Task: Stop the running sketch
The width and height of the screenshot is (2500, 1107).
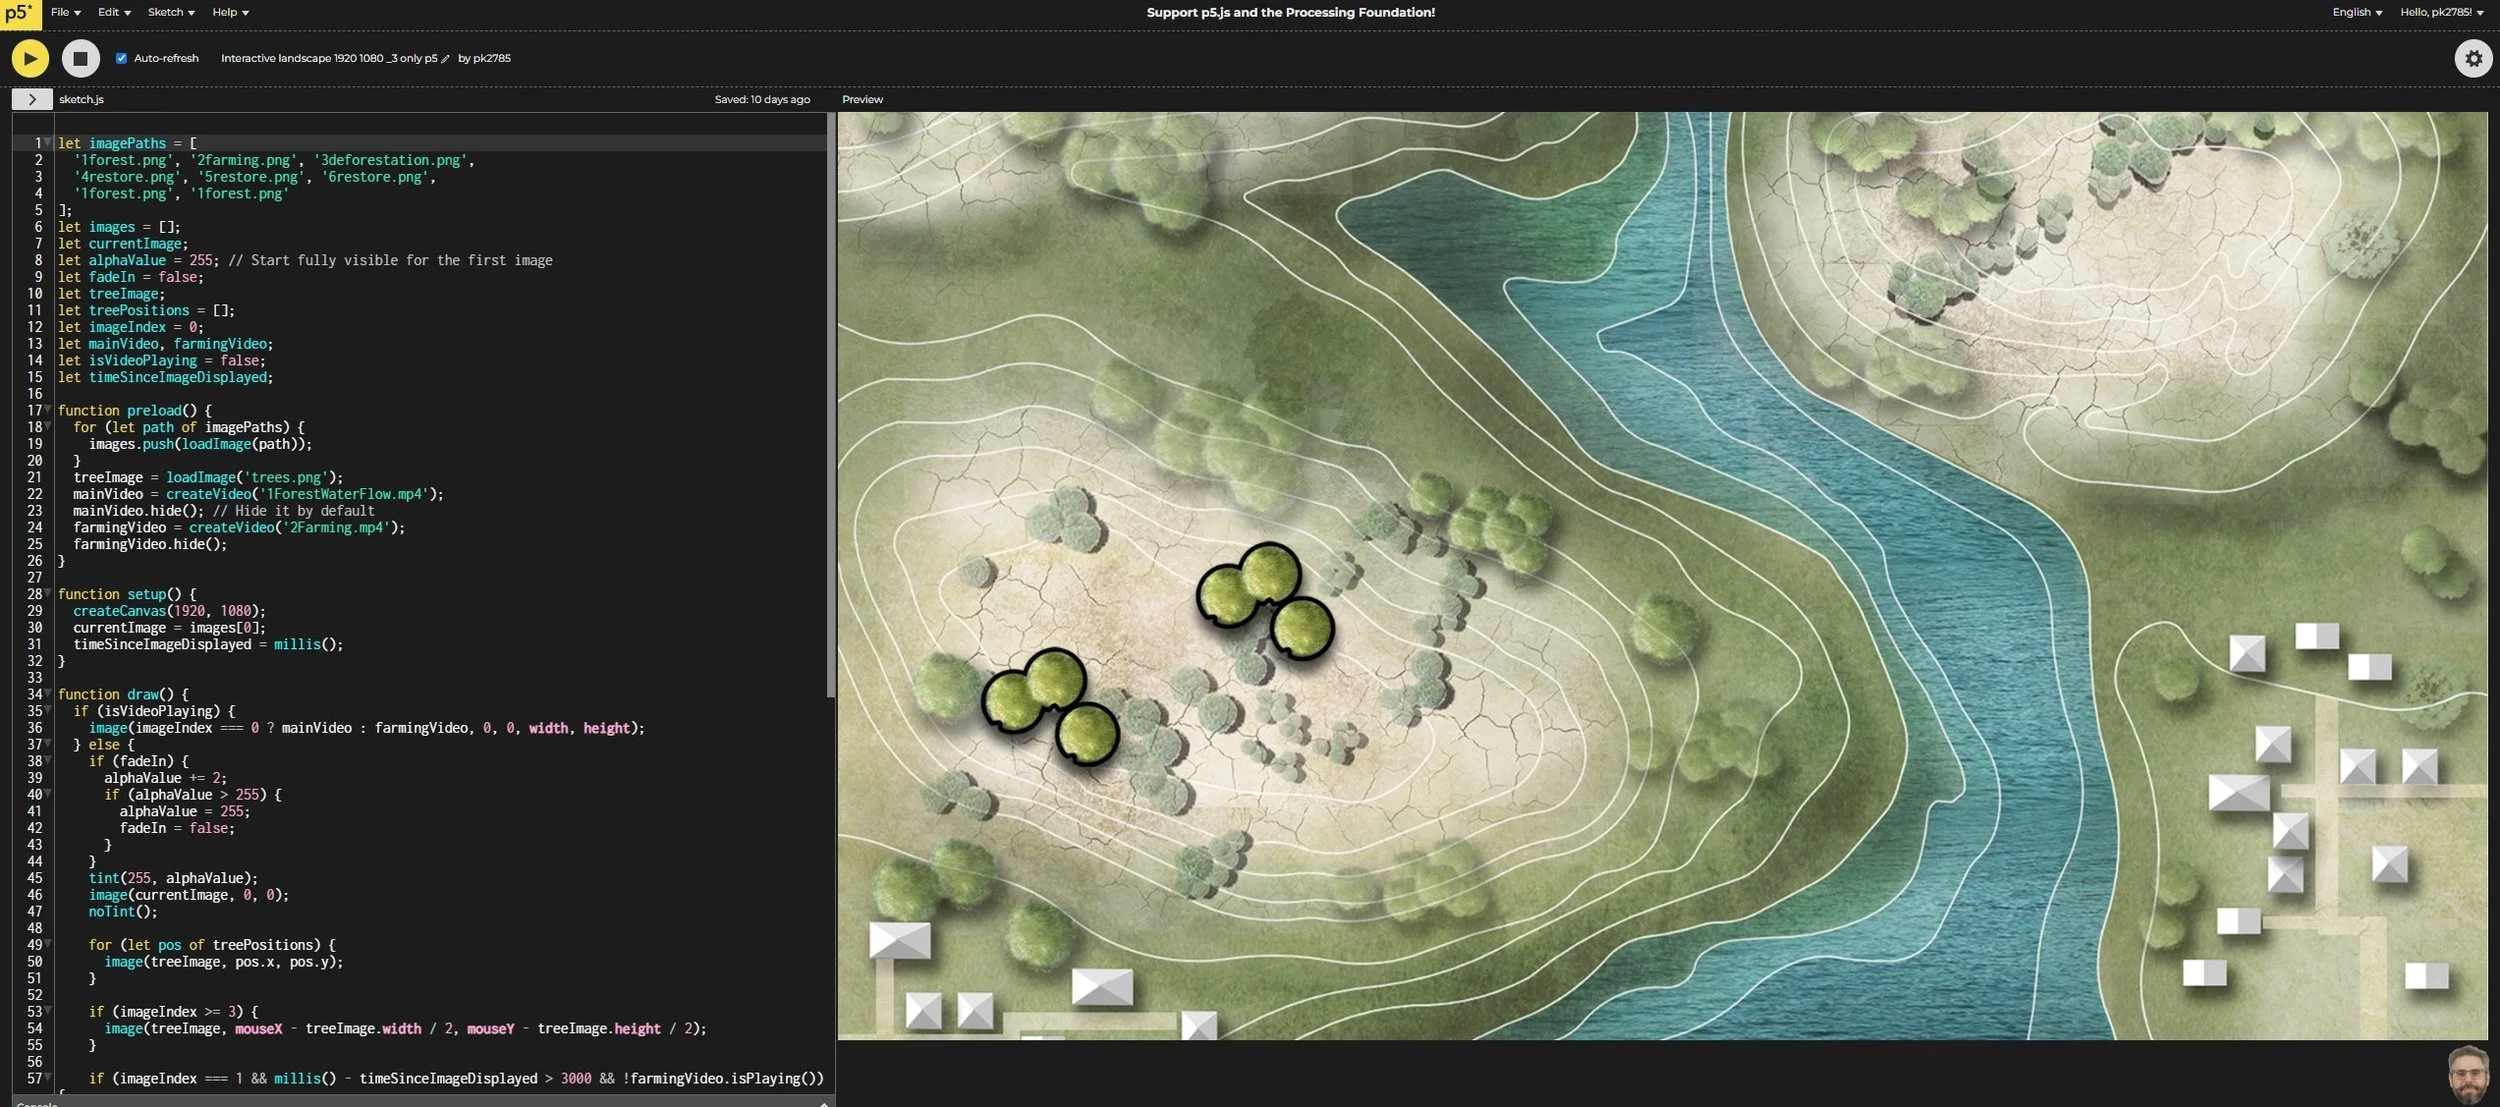Action: [x=80, y=58]
